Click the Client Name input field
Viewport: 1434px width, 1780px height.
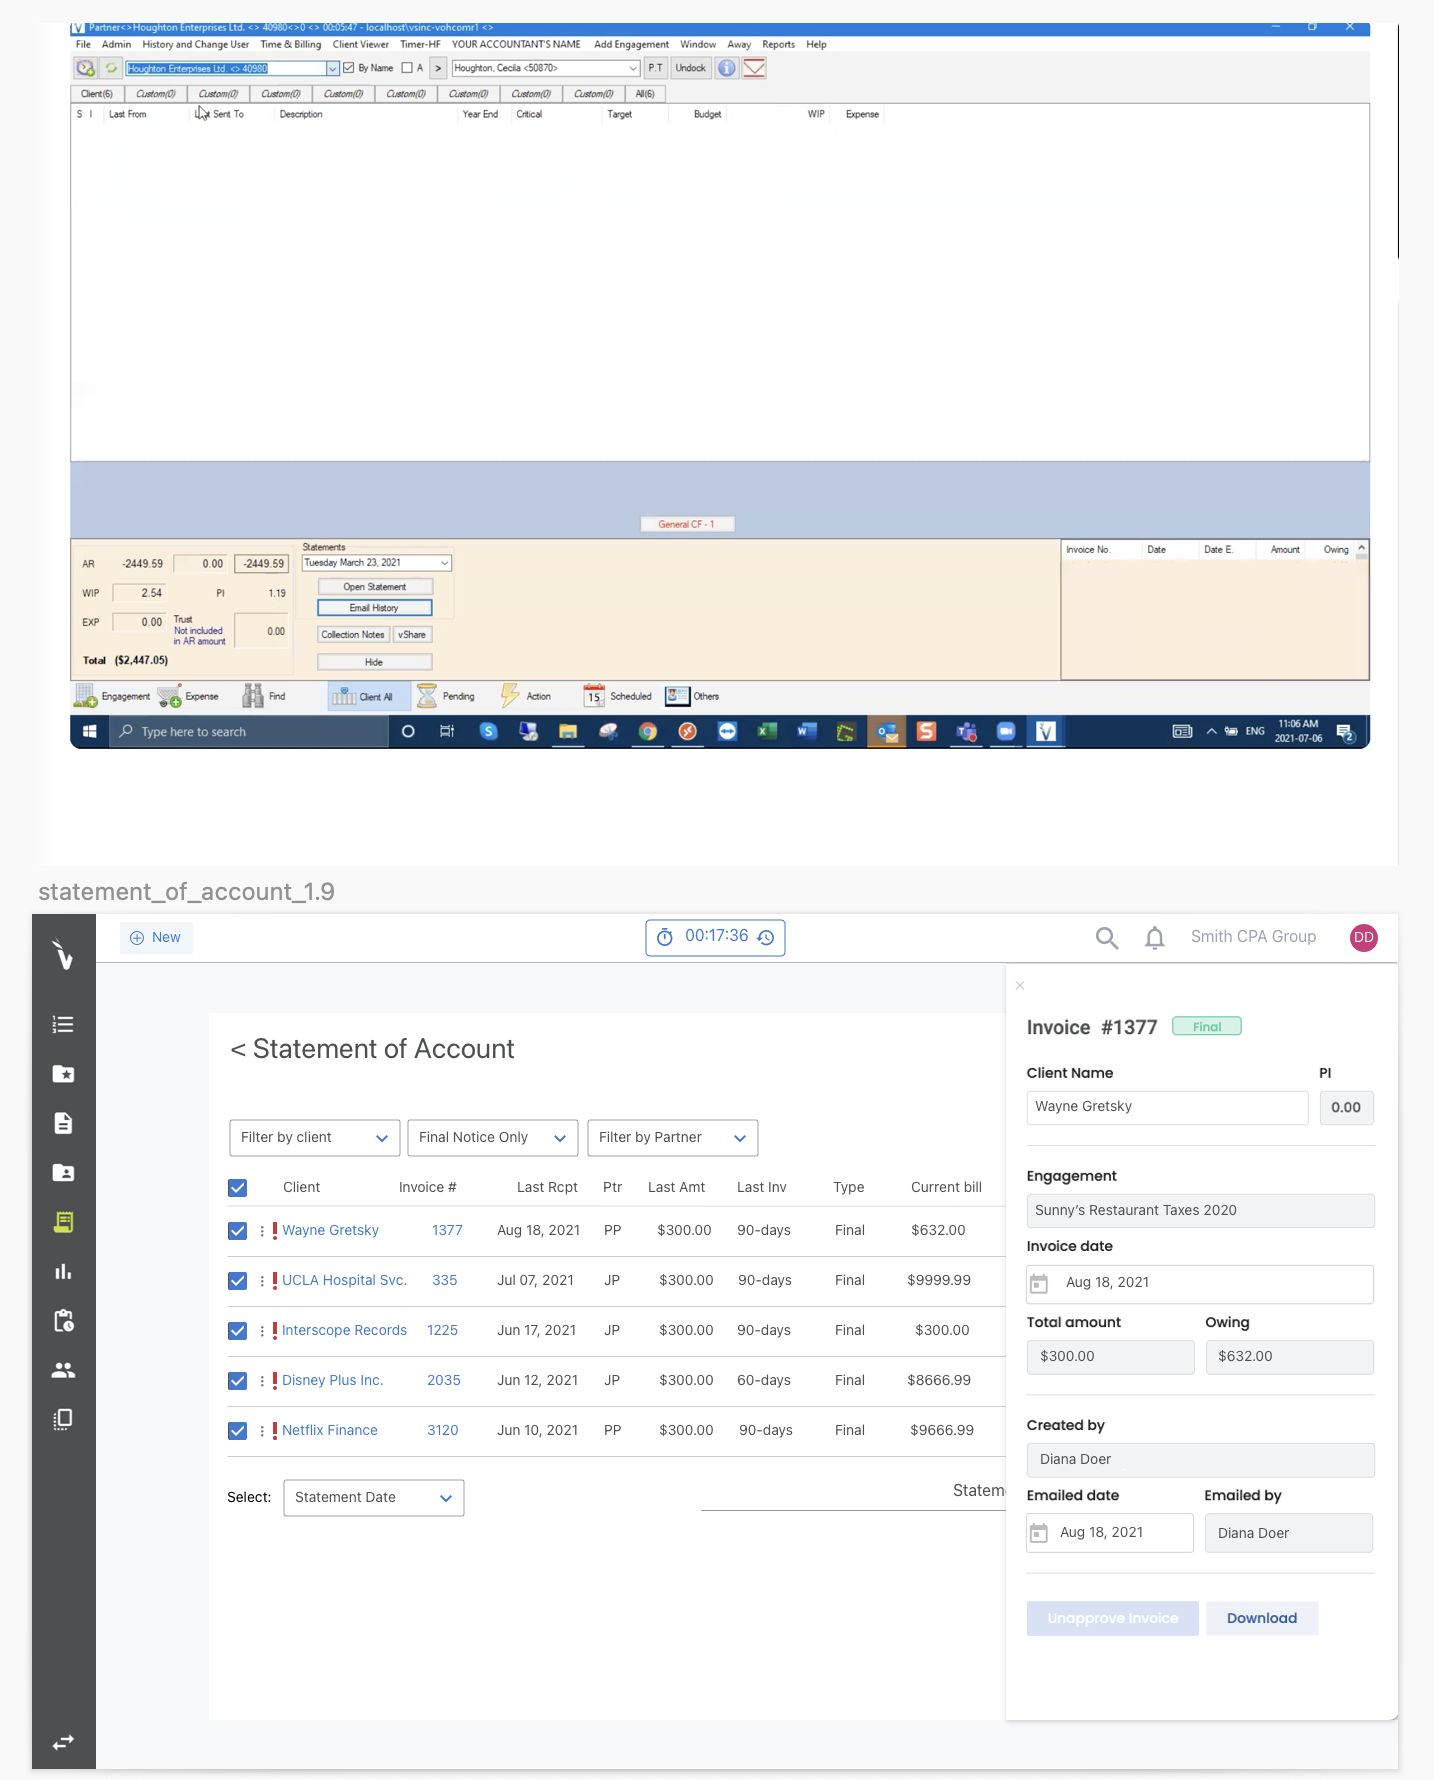1166,1107
